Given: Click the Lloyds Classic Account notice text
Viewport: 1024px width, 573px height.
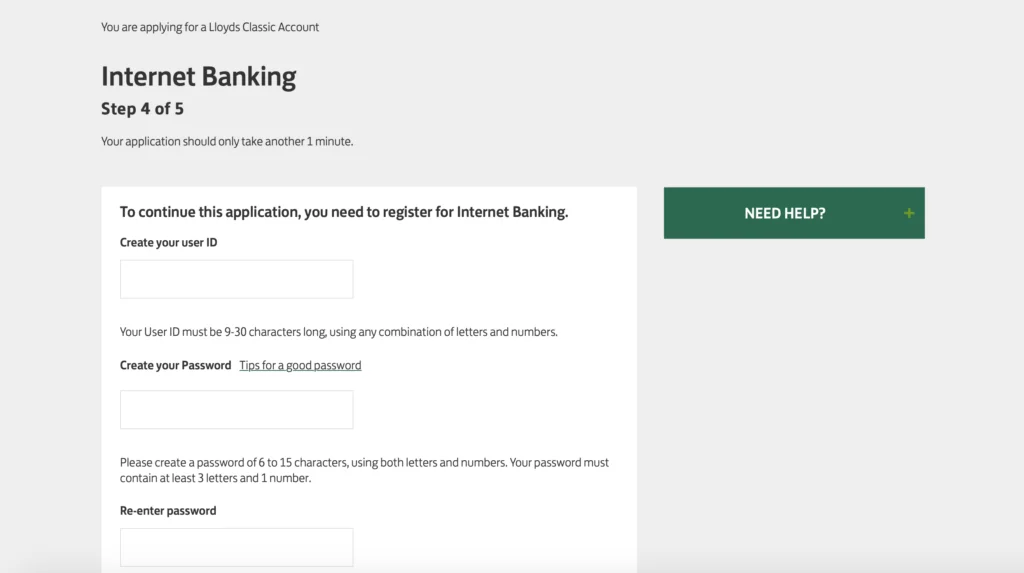Looking at the screenshot, I should [210, 27].
